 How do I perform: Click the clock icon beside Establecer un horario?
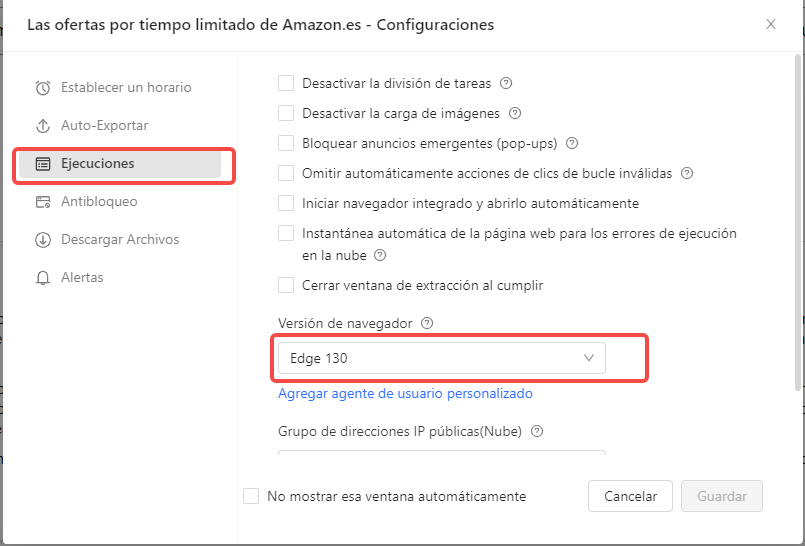pyautogui.click(x=43, y=88)
